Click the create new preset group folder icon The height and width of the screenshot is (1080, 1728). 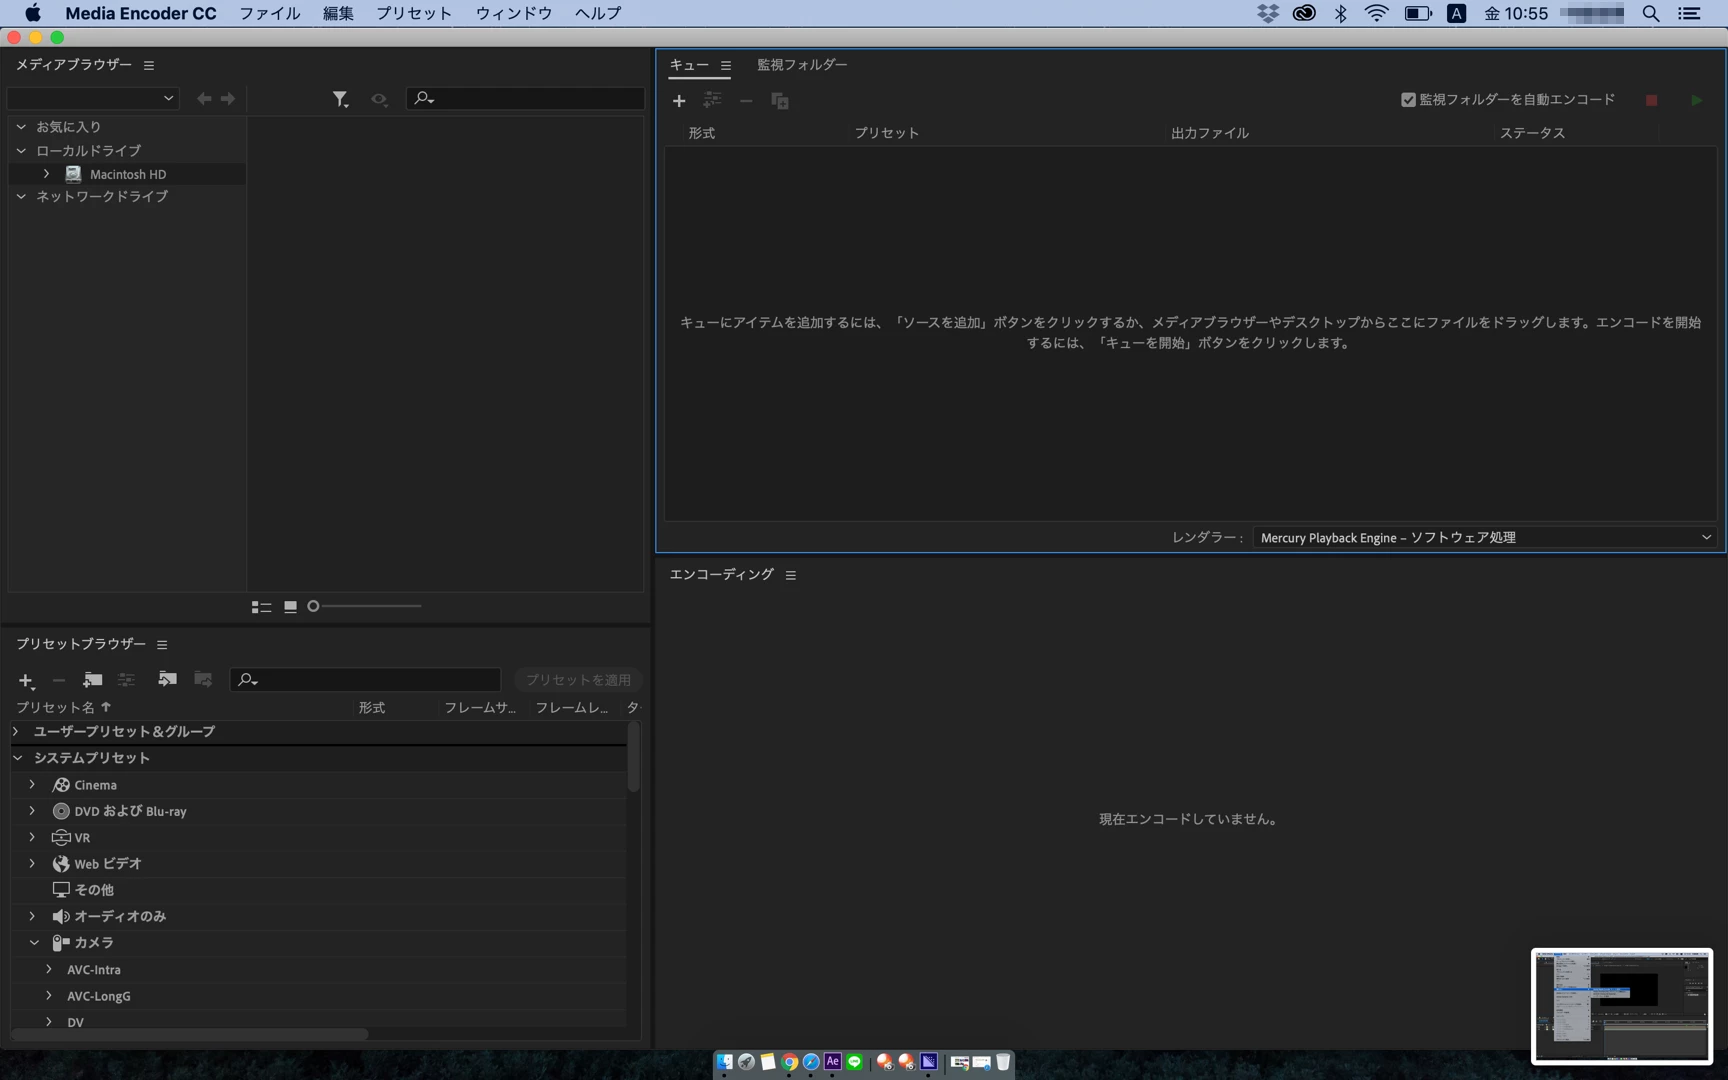coord(92,680)
